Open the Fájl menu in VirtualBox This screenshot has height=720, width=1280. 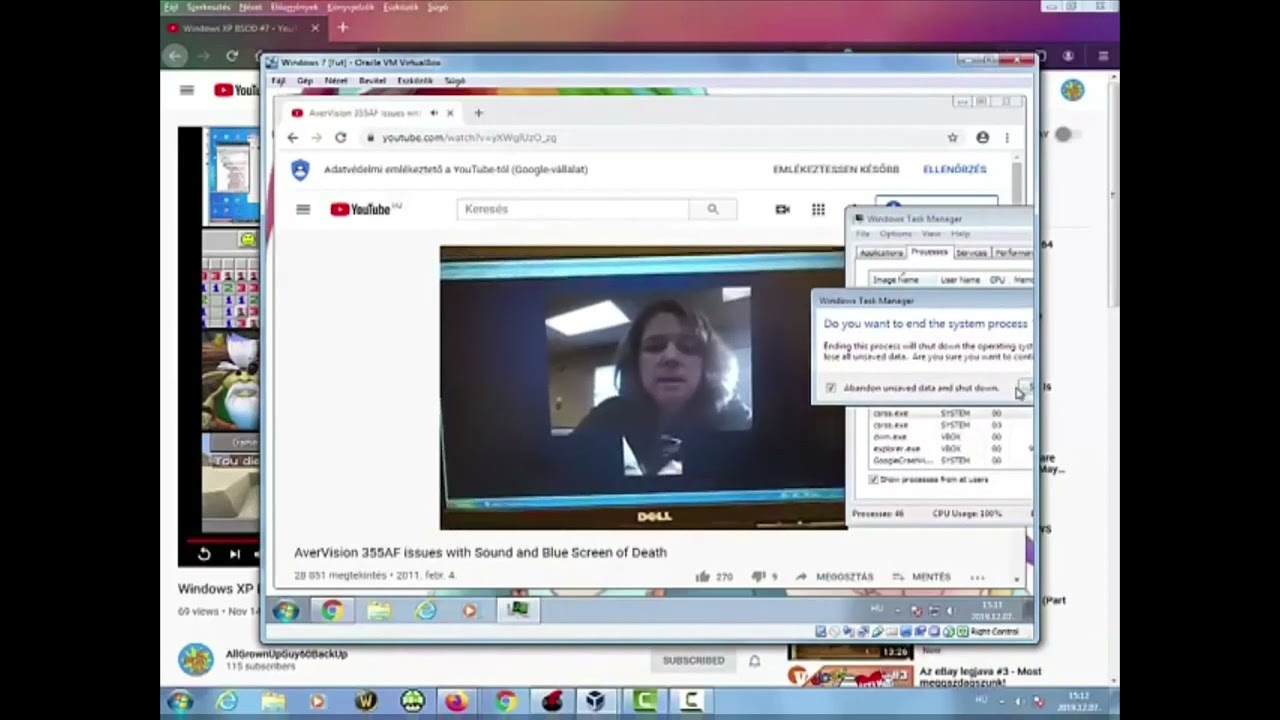tap(278, 80)
